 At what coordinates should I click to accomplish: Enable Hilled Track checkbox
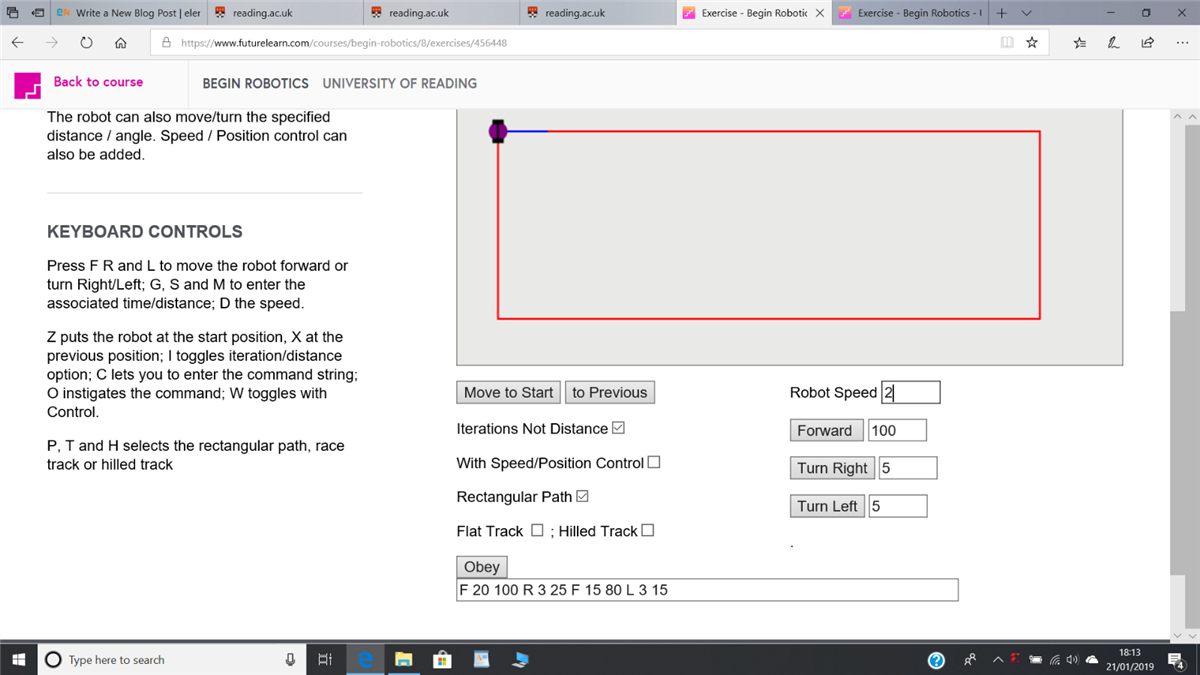647,530
